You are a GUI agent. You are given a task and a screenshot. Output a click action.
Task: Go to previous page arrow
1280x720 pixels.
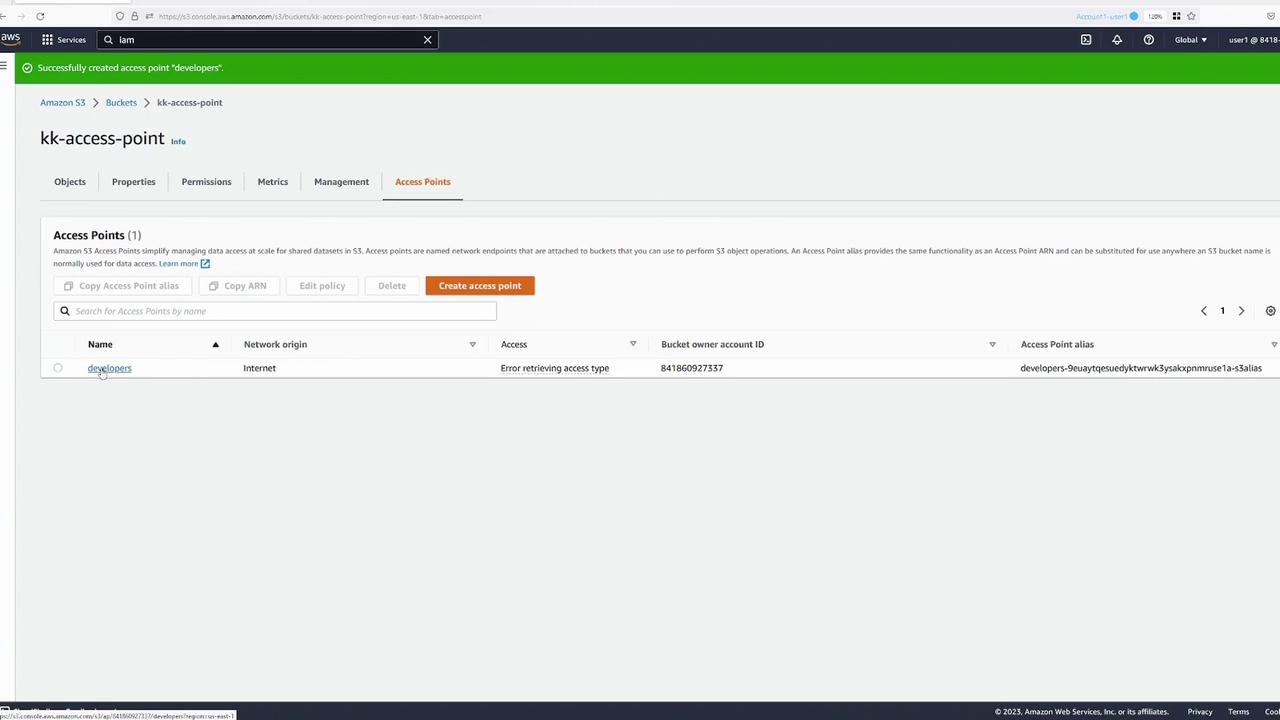pos(1204,311)
